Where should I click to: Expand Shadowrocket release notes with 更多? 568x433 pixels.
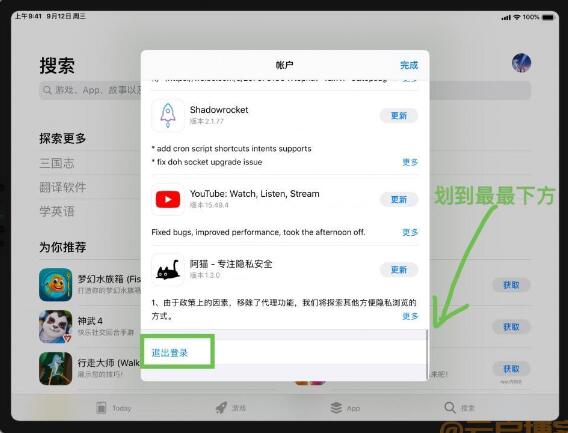point(410,162)
